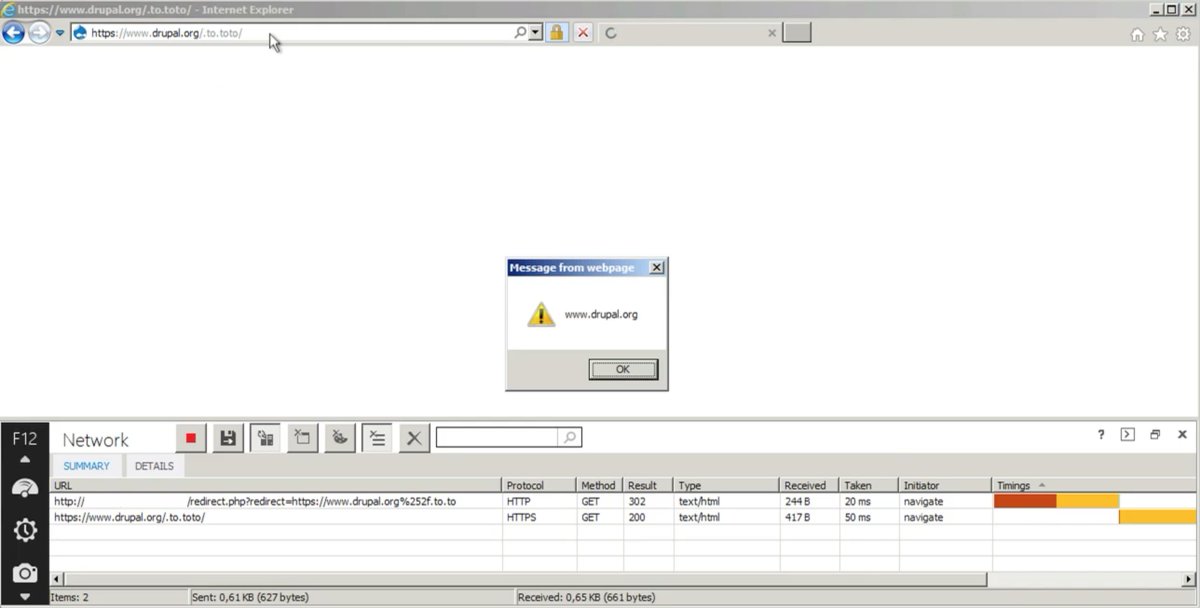Screen dimensions: 1200x608
Task: Click the Network panel search field
Action: [497, 438]
